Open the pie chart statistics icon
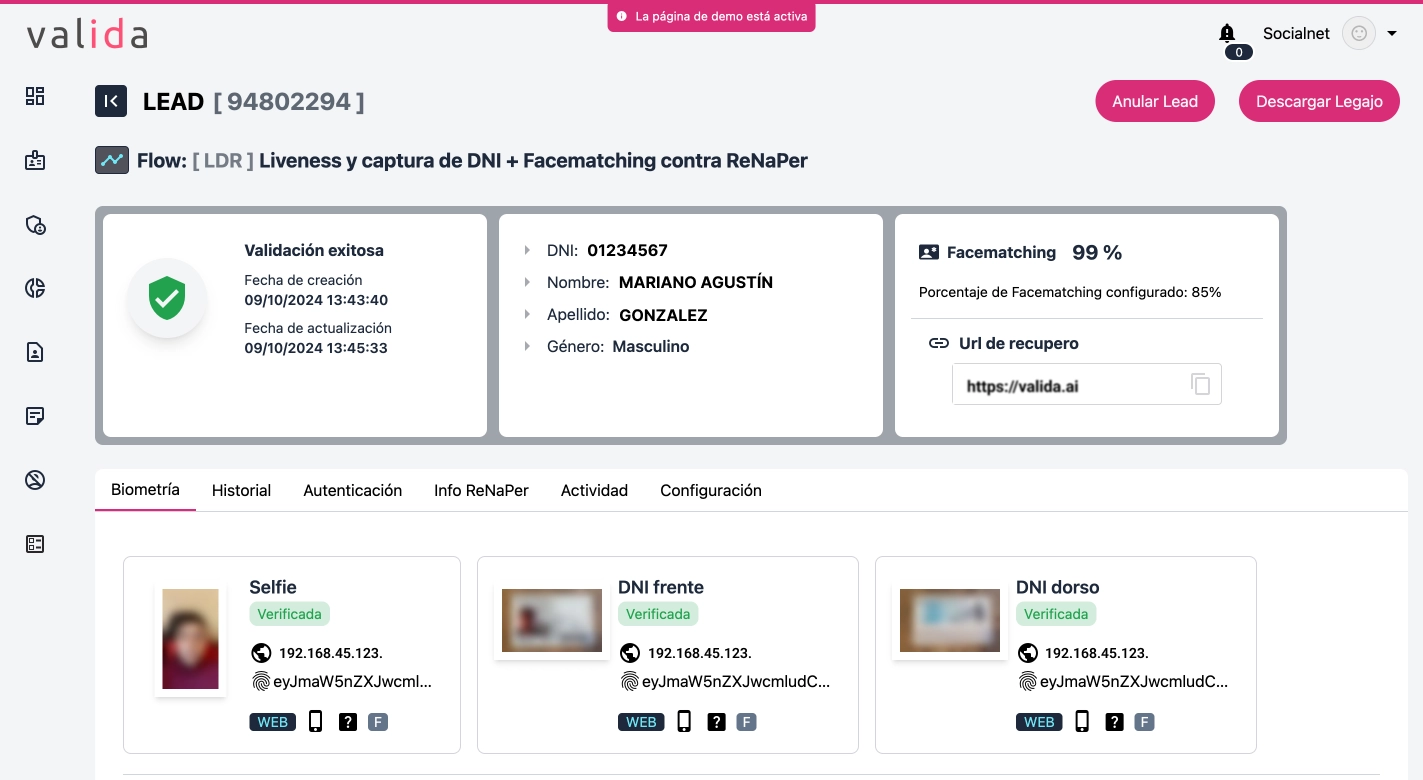Screen dimensions: 1423x780 35,288
